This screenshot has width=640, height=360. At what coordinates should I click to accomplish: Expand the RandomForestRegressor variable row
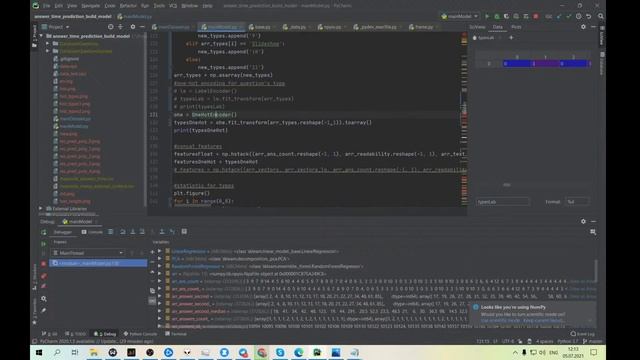160,267
